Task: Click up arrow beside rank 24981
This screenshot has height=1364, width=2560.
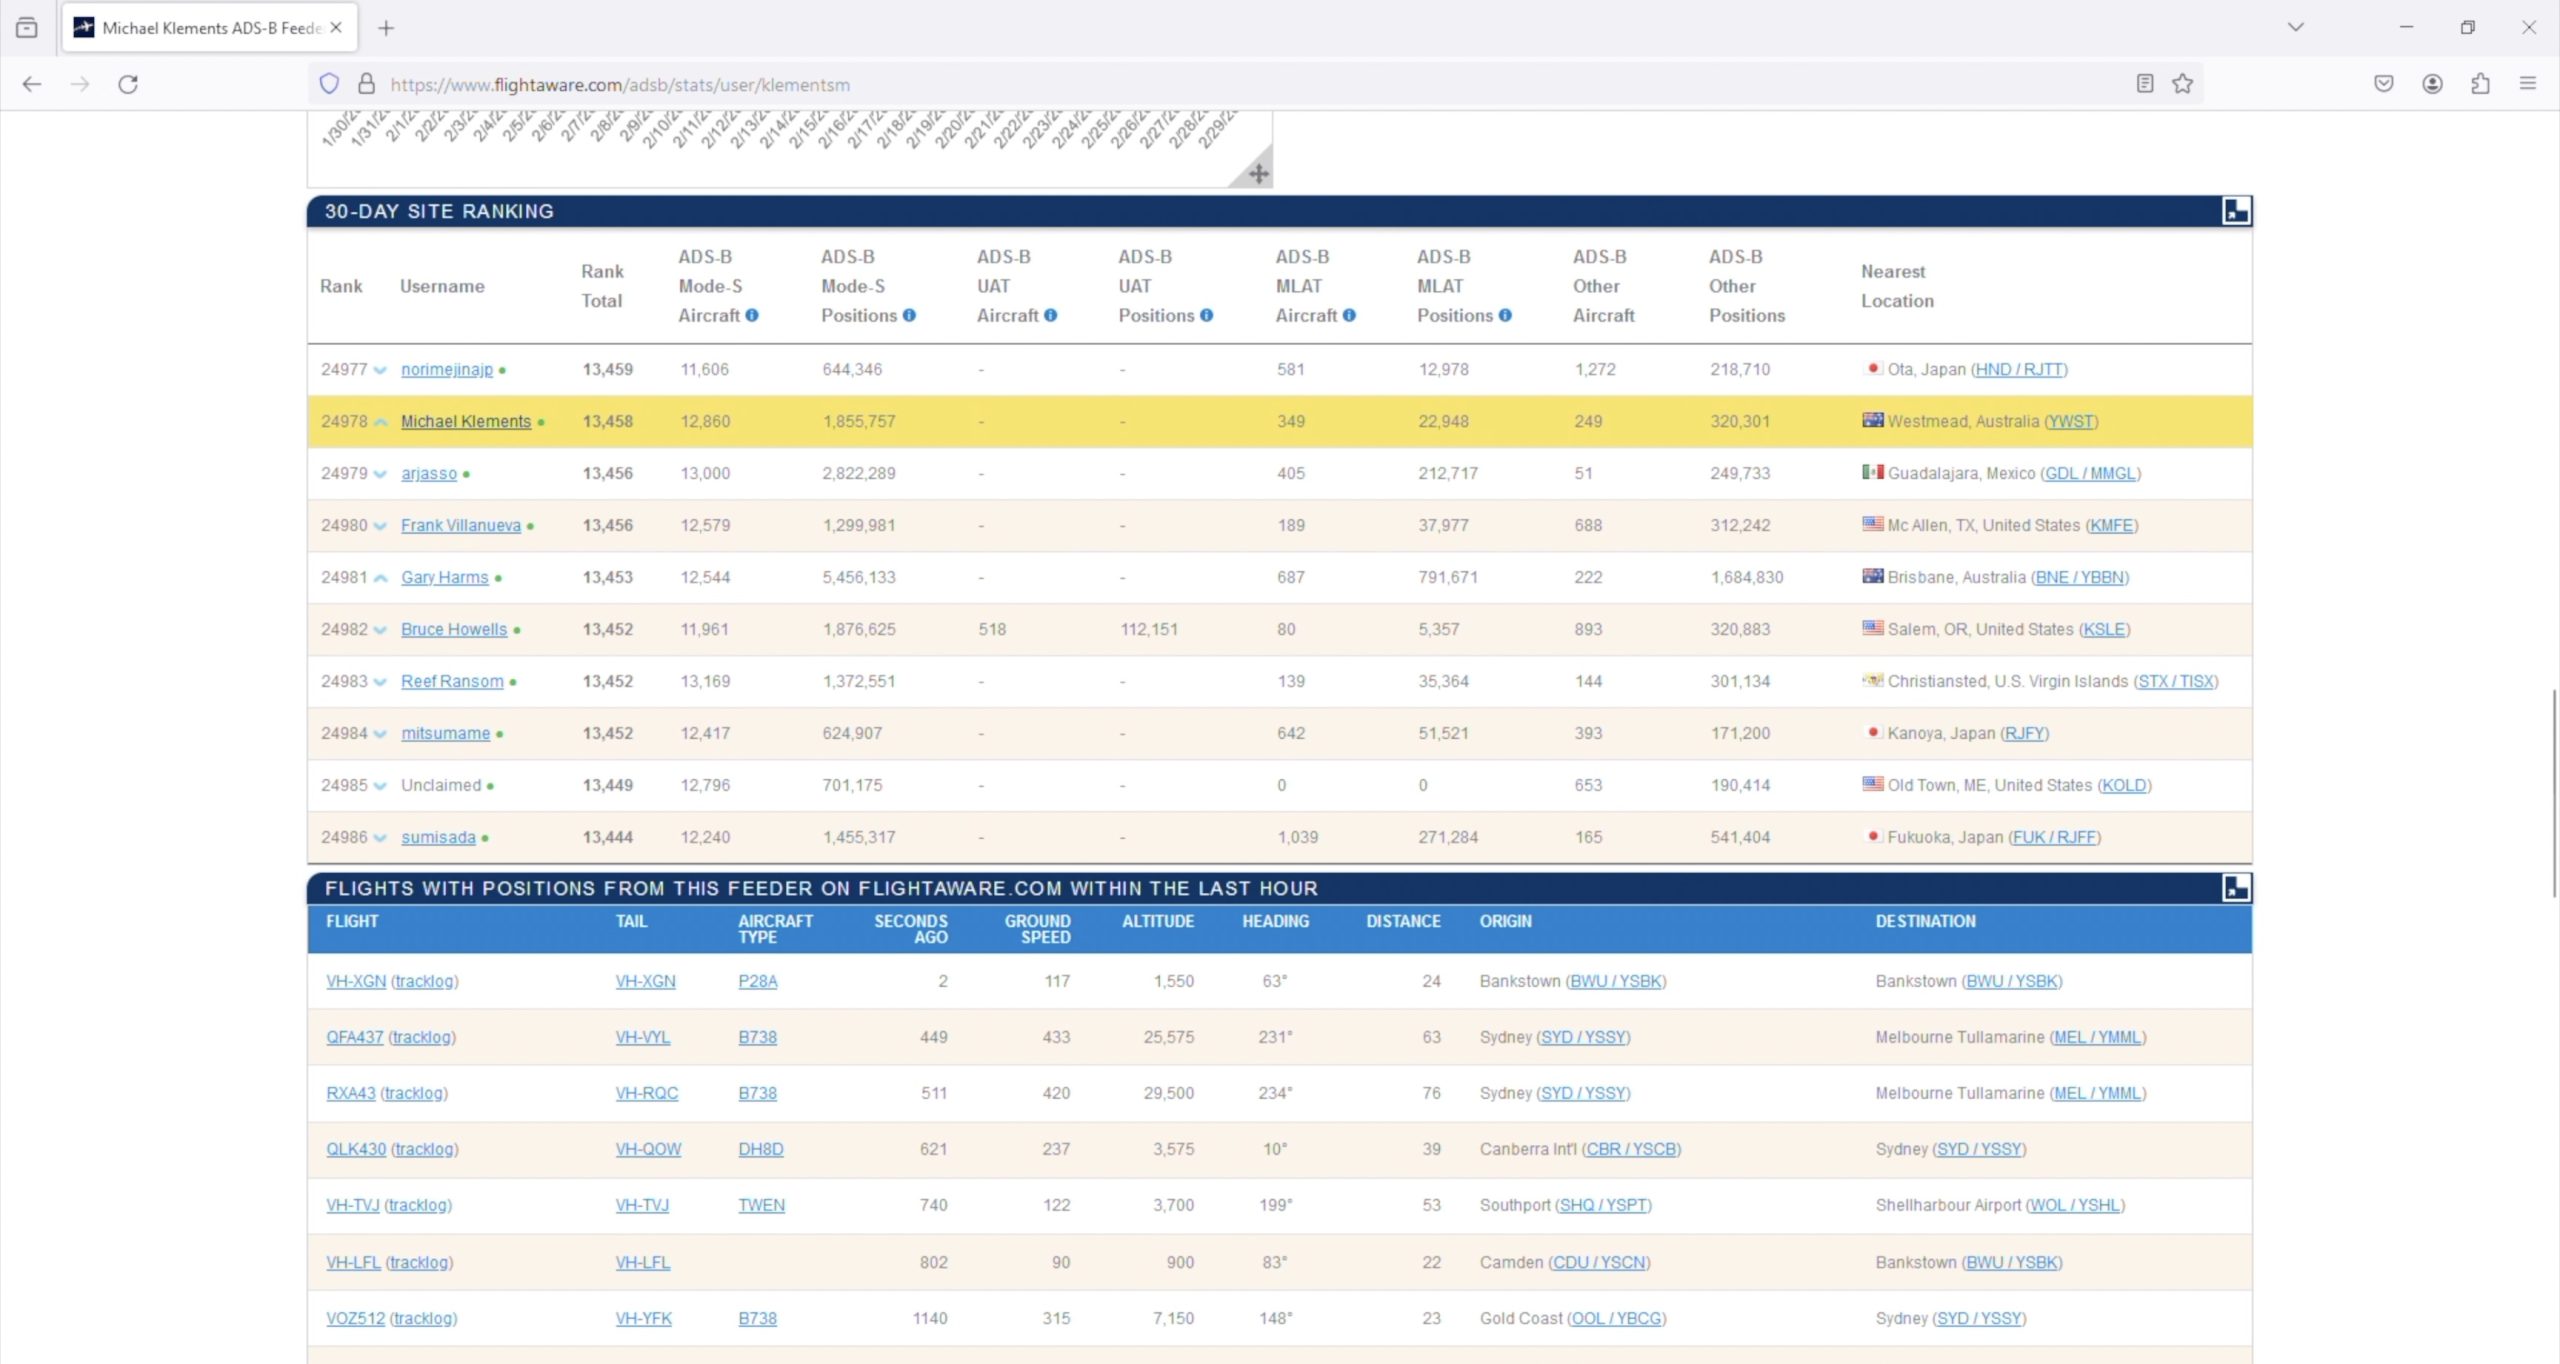Action: [x=380, y=578]
